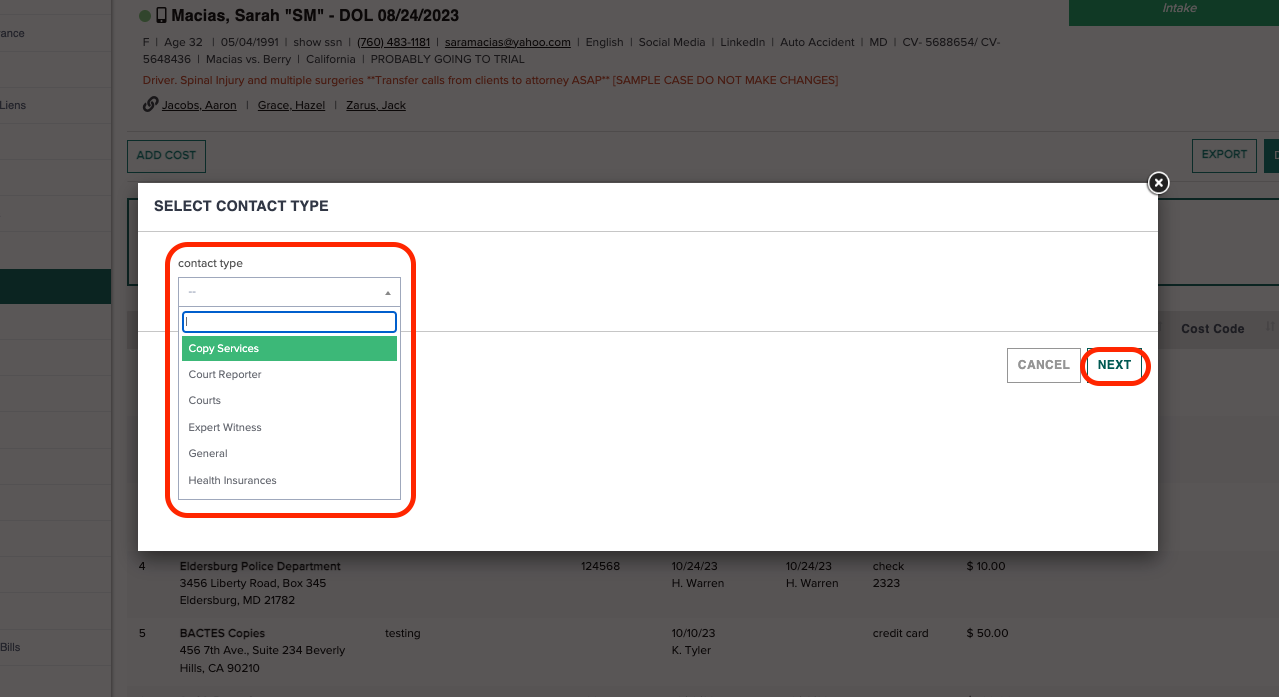Image resolution: width=1279 pixels, height=697 pixels.
Task: Open Zarus, Jack linked contact
Action: click(376, 105)
